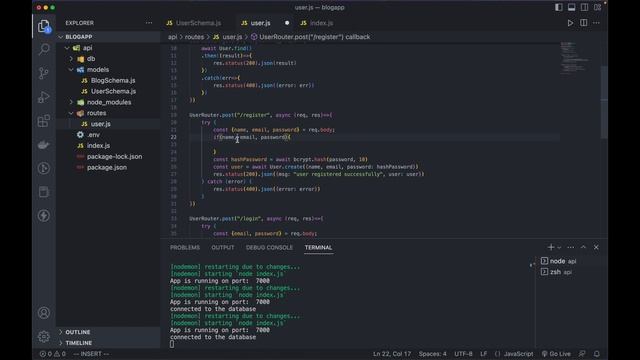Open the .env file
Image resolution: width=640 pixels, height=360 pixels.
pos(108,135)
